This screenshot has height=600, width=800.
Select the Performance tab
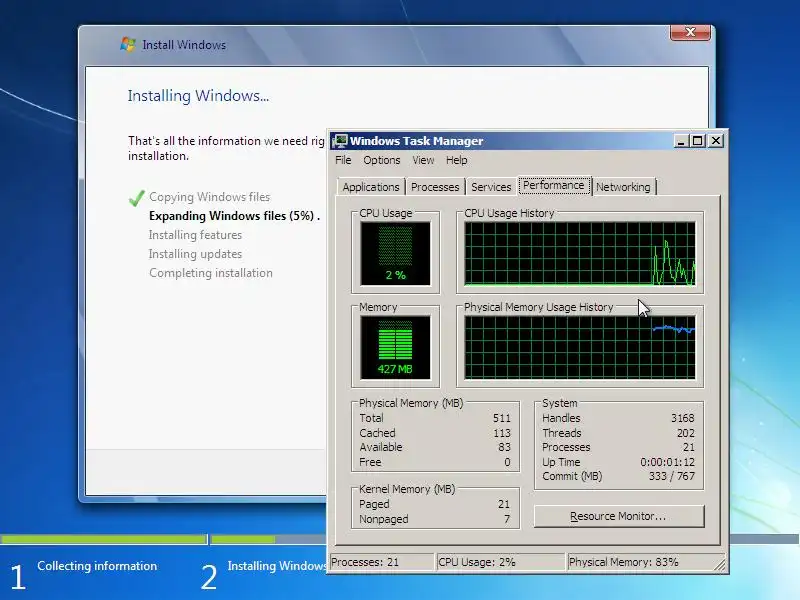tap(554, 185)
